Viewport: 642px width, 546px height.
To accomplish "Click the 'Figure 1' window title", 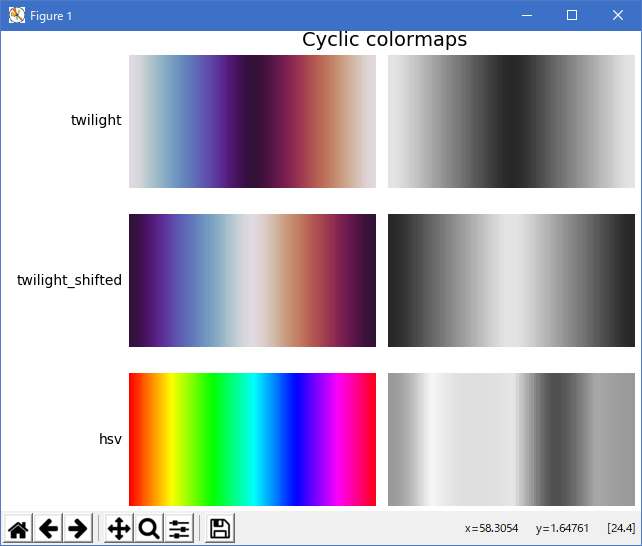I will [x=51, y=16].
